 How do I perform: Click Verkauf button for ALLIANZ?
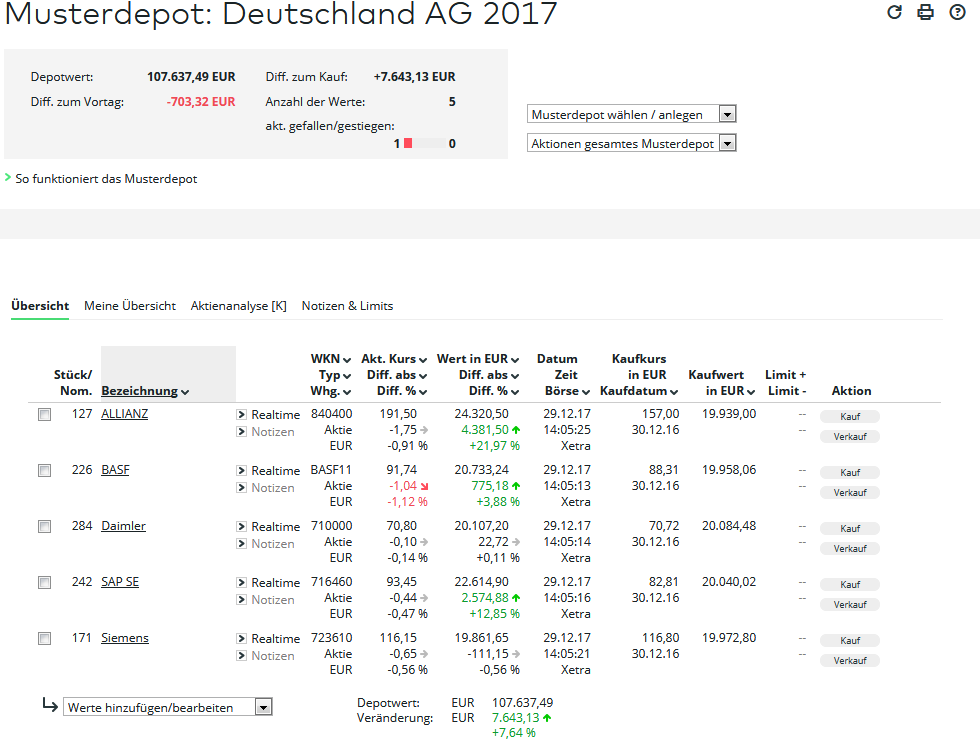pyautogui.click(x=850, y=436)
